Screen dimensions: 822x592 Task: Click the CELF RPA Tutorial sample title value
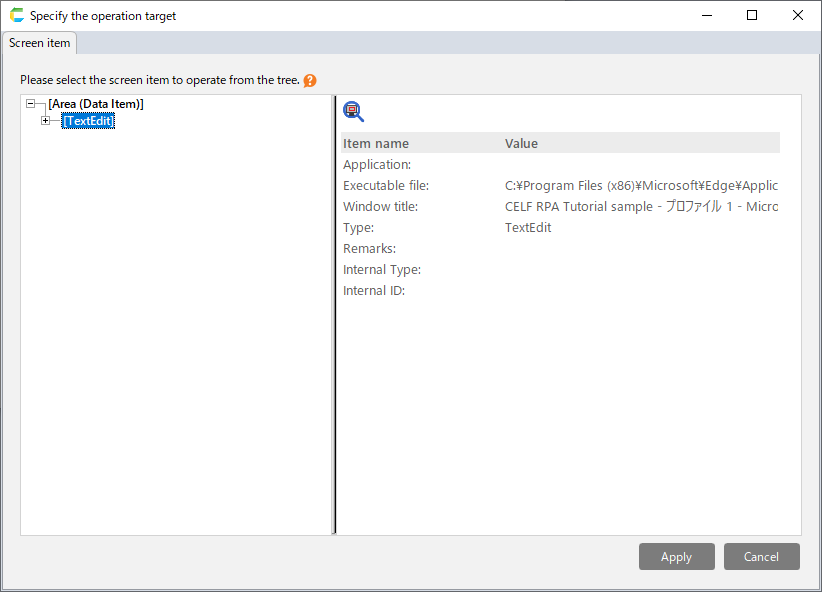click(640, 207)
